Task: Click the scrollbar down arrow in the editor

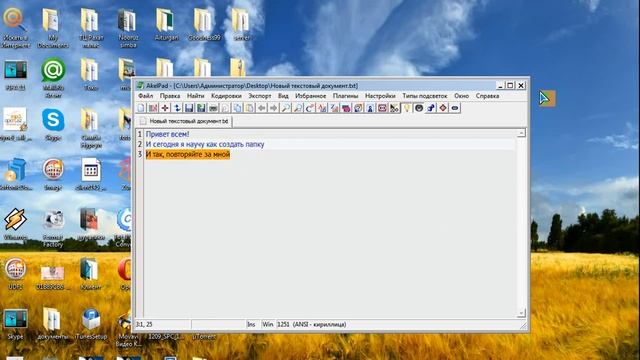Action: (521, 313)
